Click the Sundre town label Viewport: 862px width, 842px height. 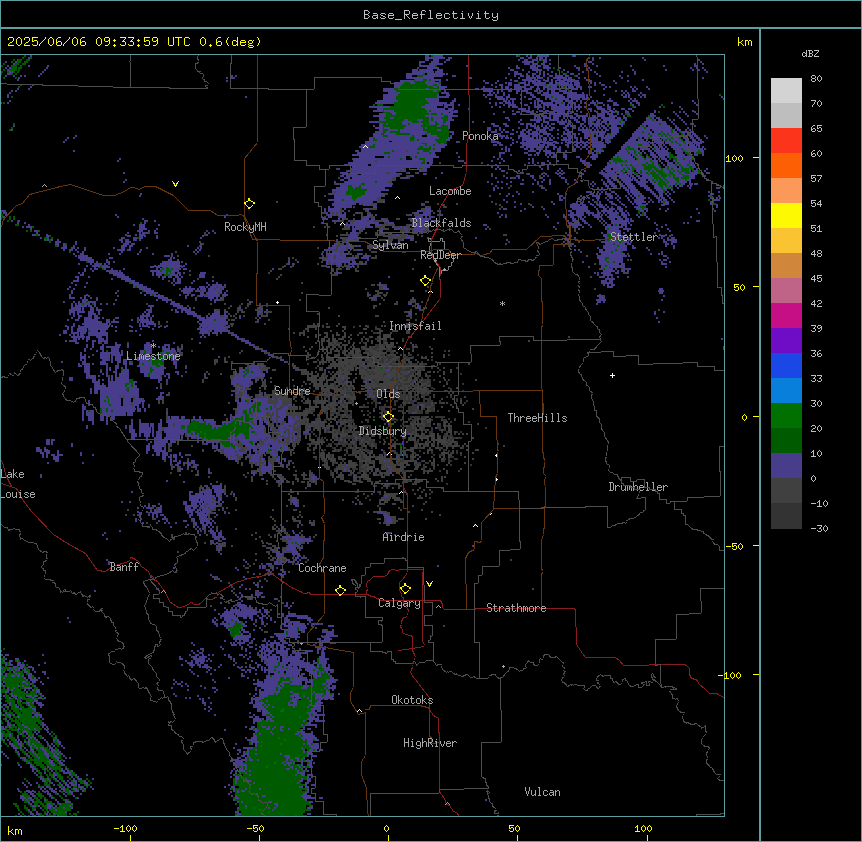pos(292,391)
